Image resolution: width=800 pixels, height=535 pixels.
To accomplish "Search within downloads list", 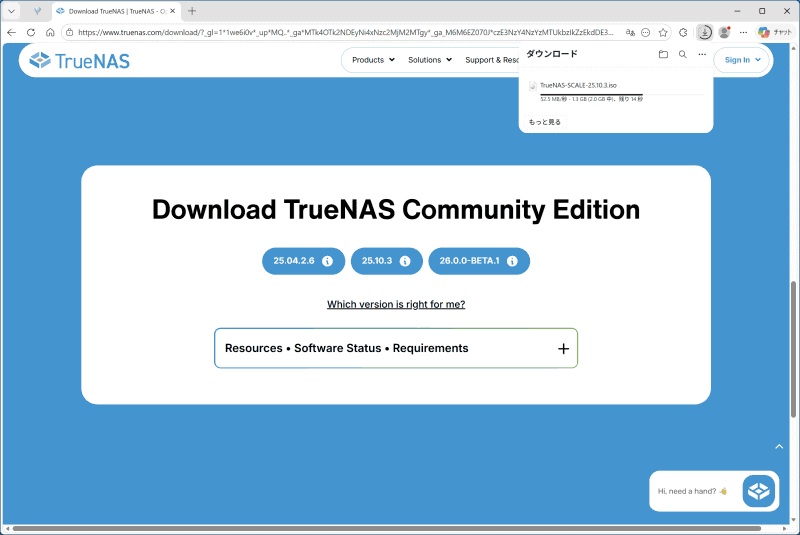I will click(682, 54).
